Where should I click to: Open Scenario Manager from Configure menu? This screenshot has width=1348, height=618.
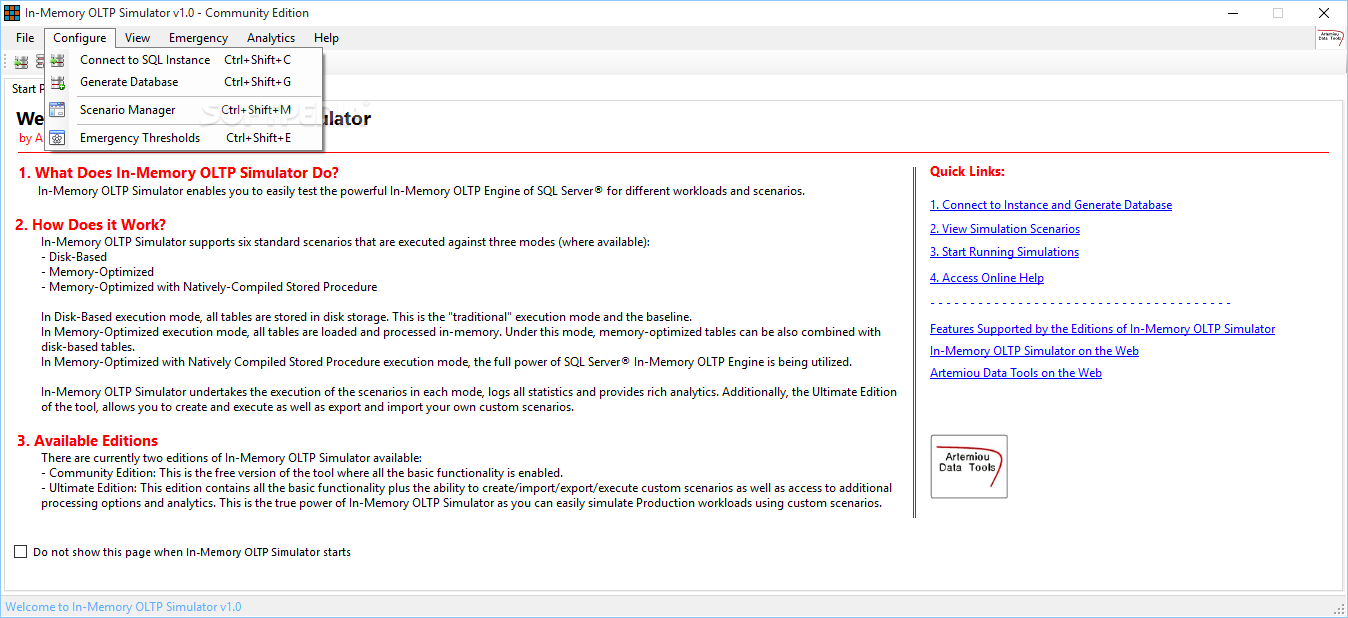[x=185, y=110]
